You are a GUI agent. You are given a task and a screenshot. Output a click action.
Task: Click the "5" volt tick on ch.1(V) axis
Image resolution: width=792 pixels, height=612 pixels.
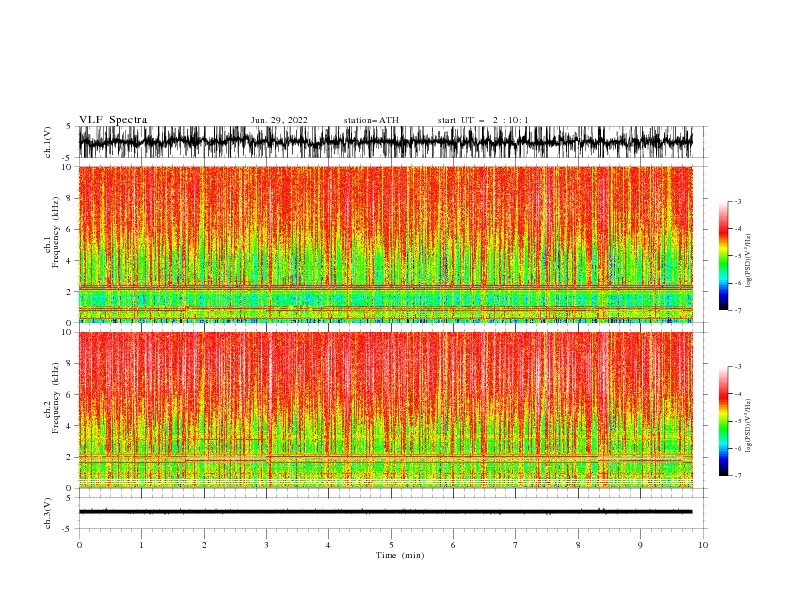[70, 126]
